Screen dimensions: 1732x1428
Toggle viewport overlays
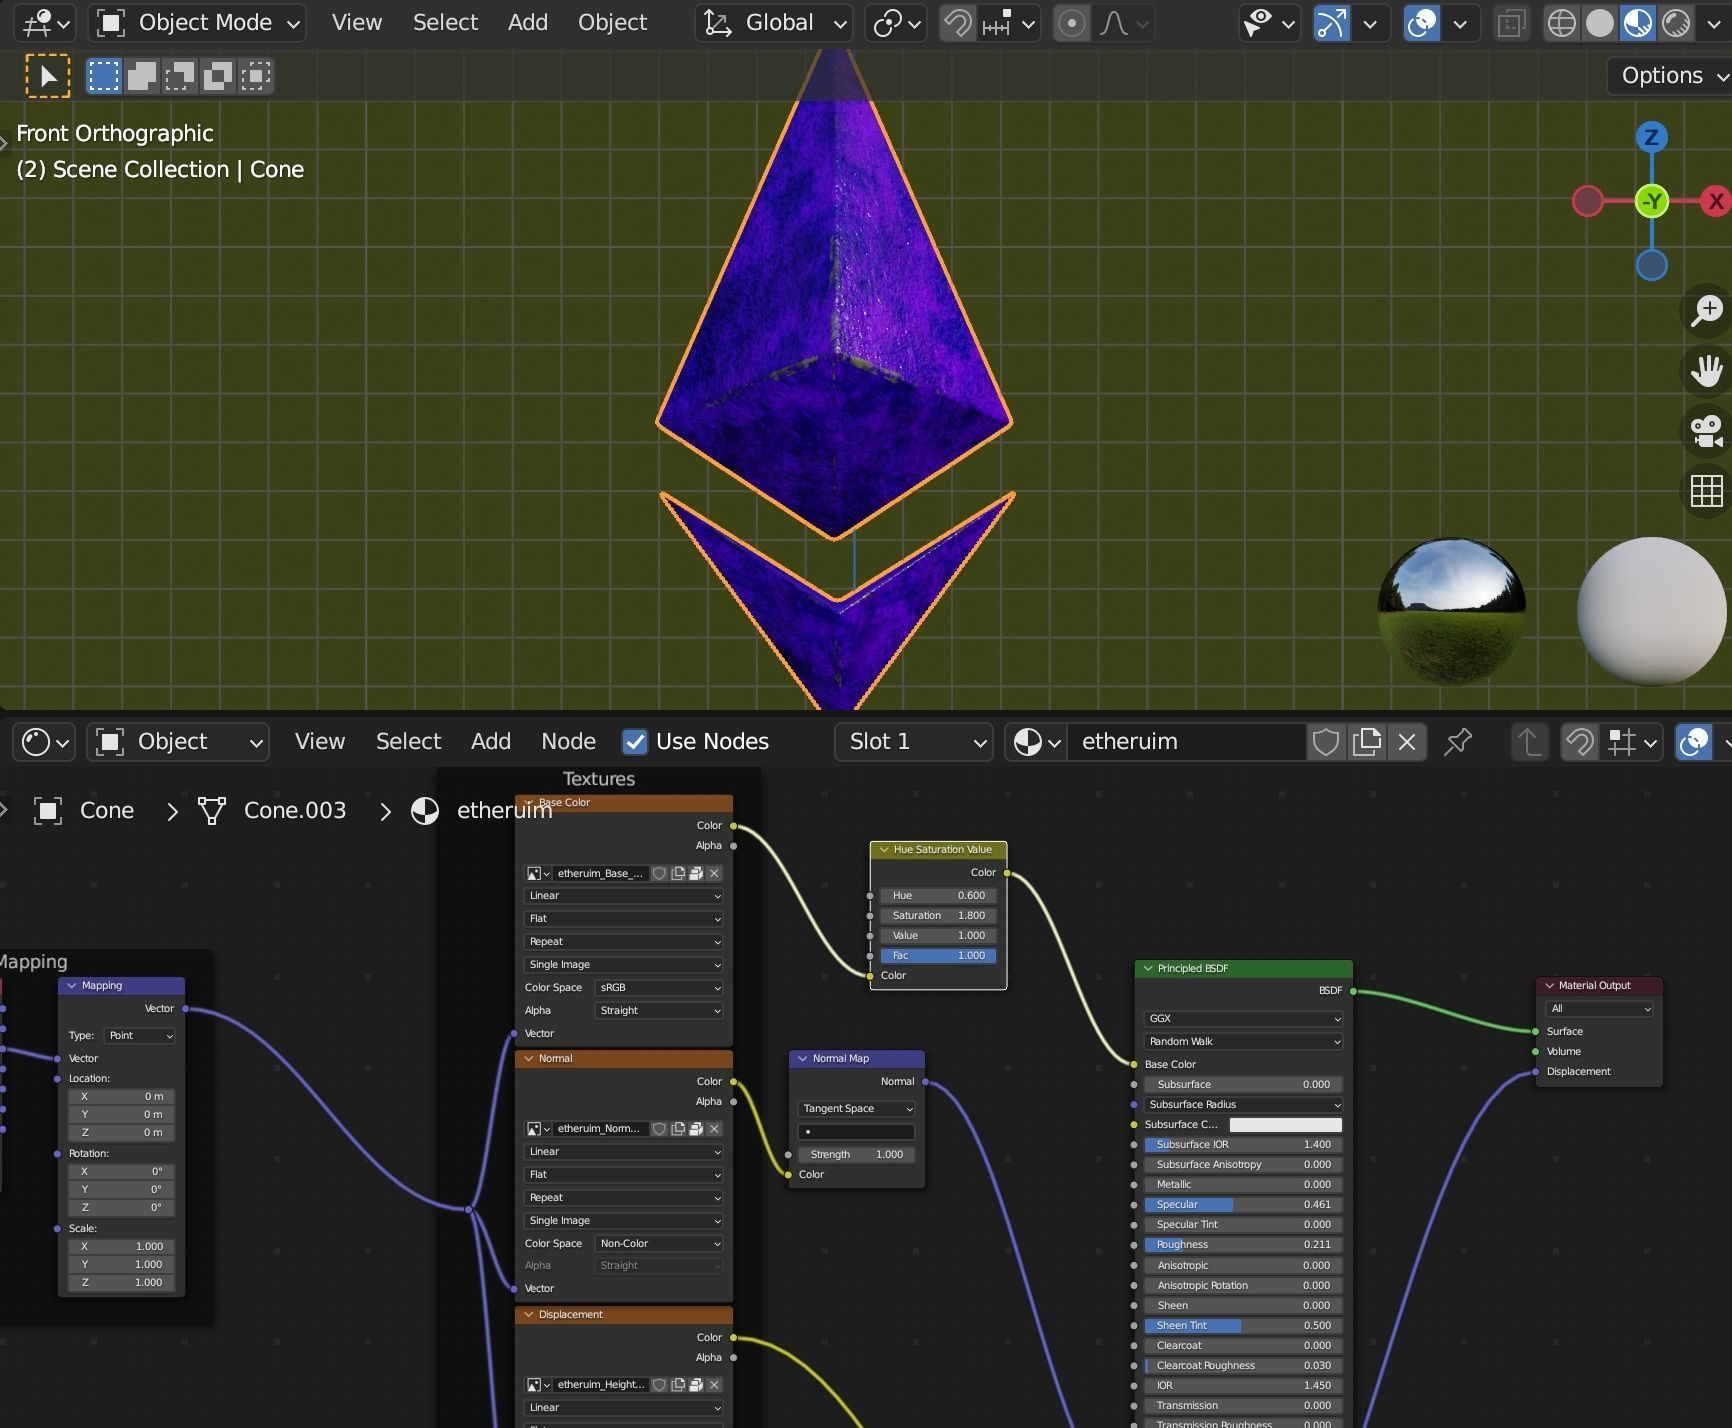[1421, 23]
